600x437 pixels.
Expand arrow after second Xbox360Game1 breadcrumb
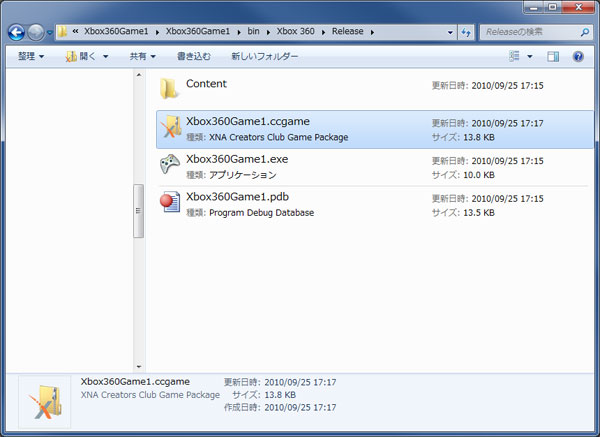pyautogui.click(x=239, y=32)
